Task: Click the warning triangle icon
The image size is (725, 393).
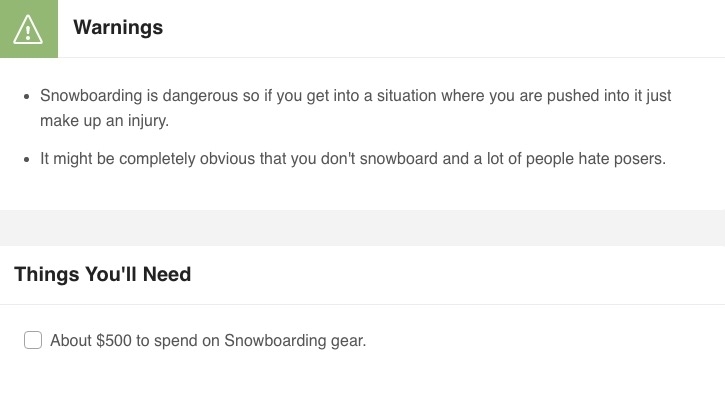Action: point(28,30)
